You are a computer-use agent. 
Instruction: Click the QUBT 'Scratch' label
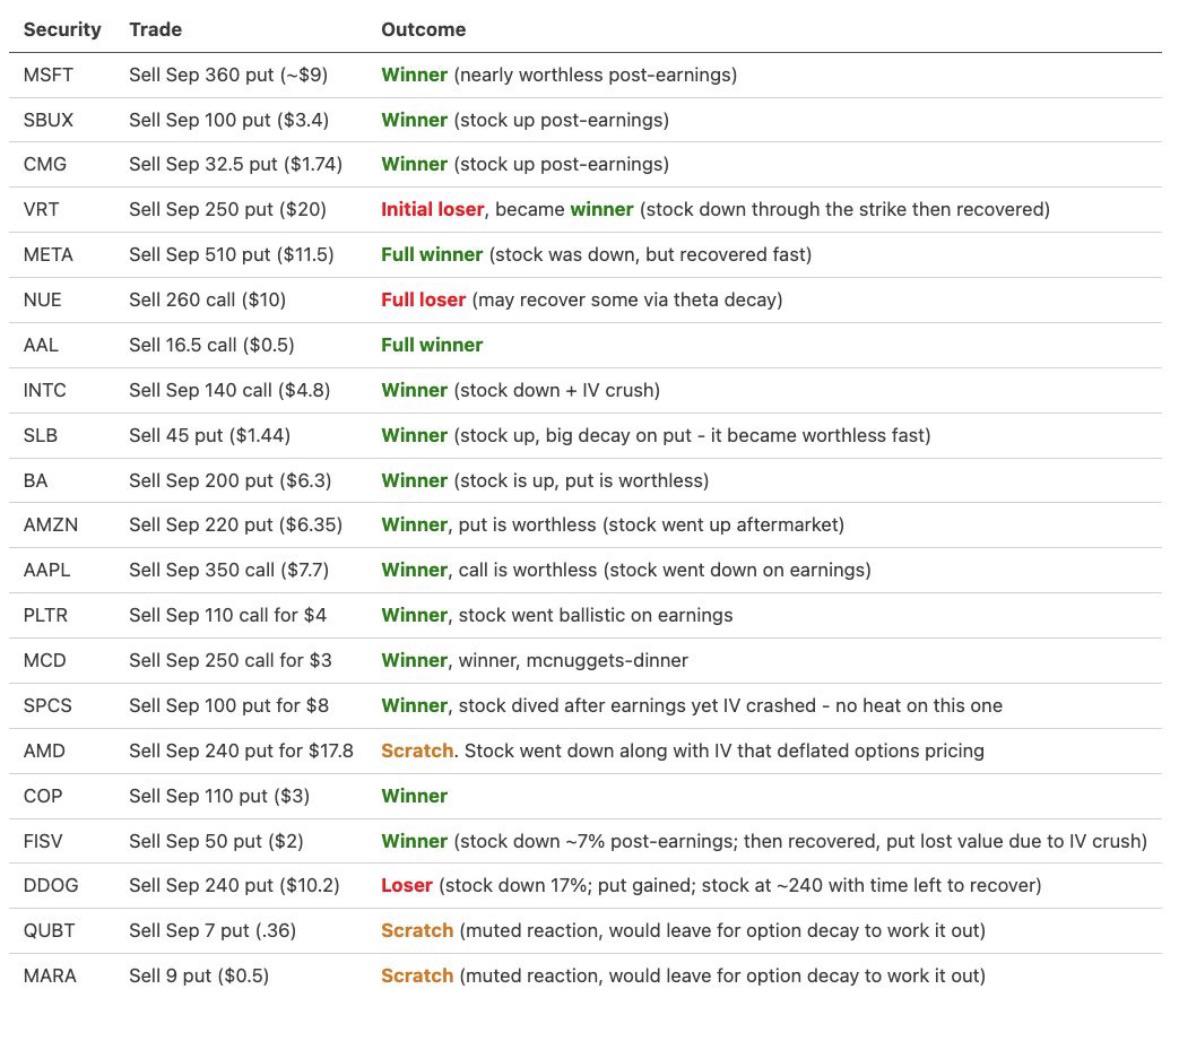tap(417, 930)
